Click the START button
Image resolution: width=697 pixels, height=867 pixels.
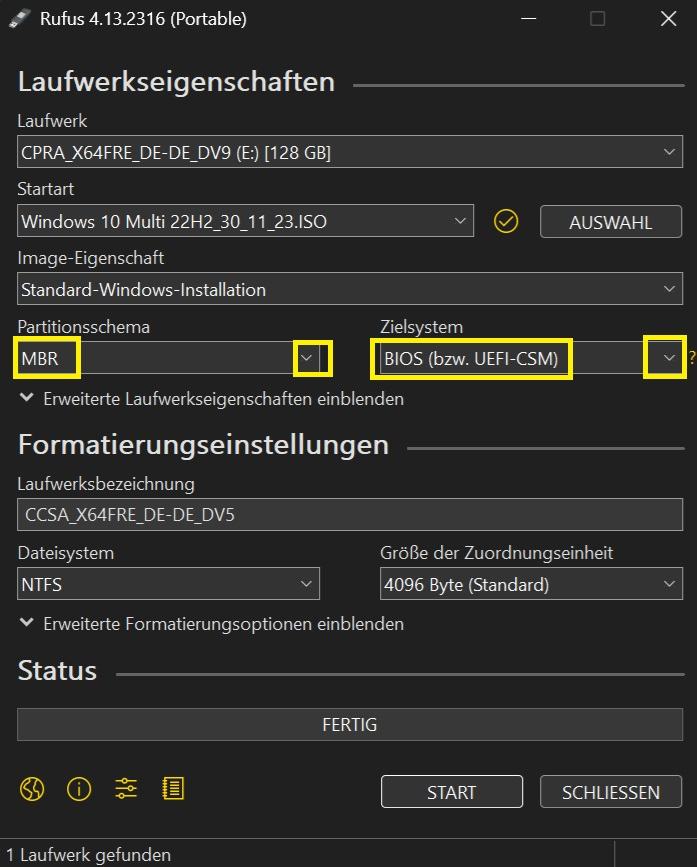click(452, 792)
